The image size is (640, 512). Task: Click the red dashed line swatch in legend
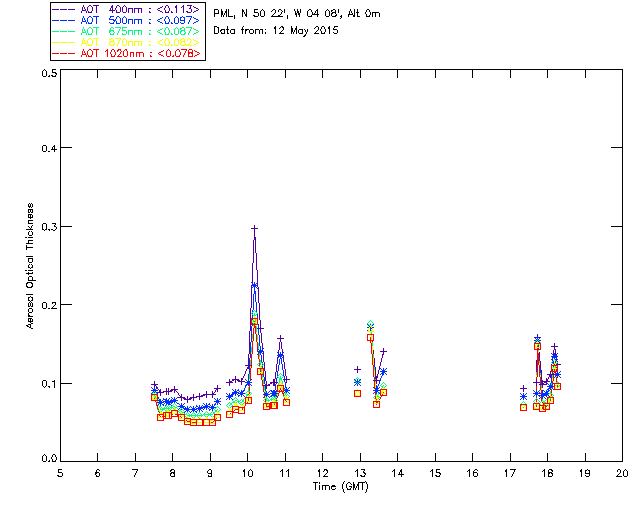tap(64, 53)
